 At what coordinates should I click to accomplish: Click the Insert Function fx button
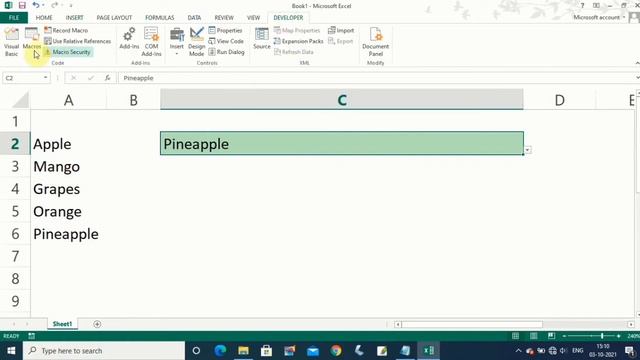[x=107, y=78]
